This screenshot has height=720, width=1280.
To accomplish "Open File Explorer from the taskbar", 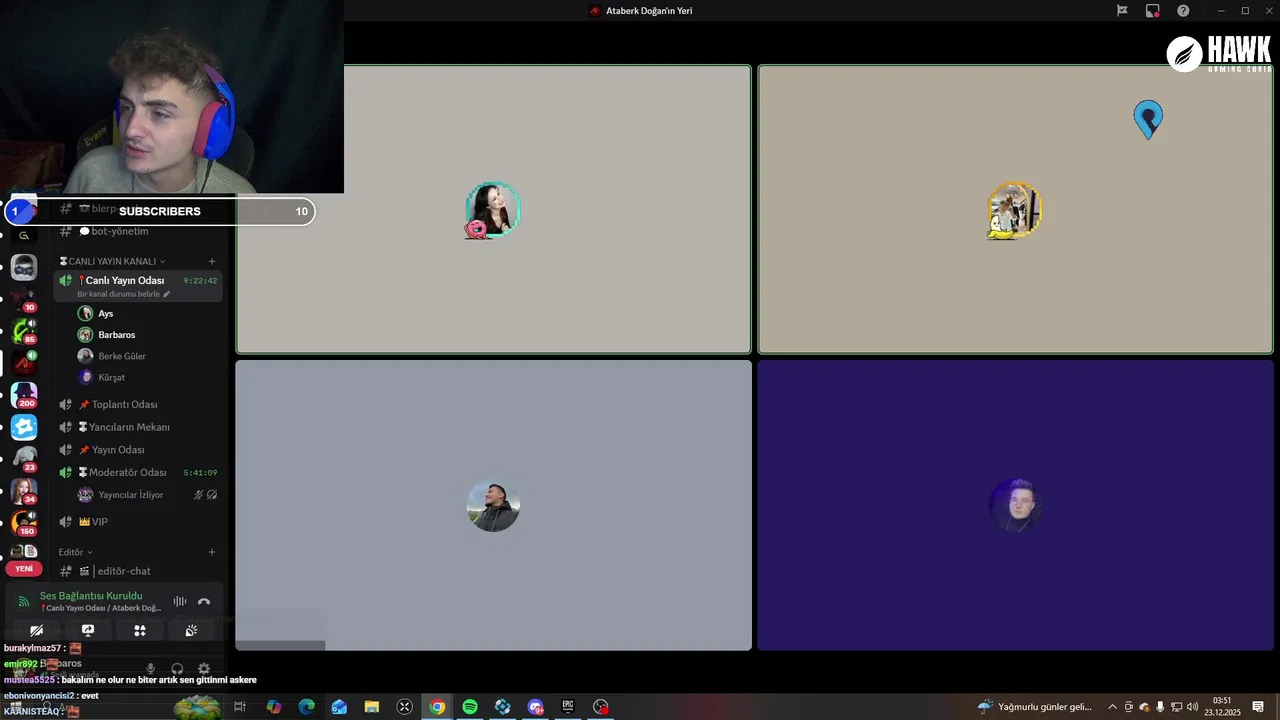I will coord(371,707).
